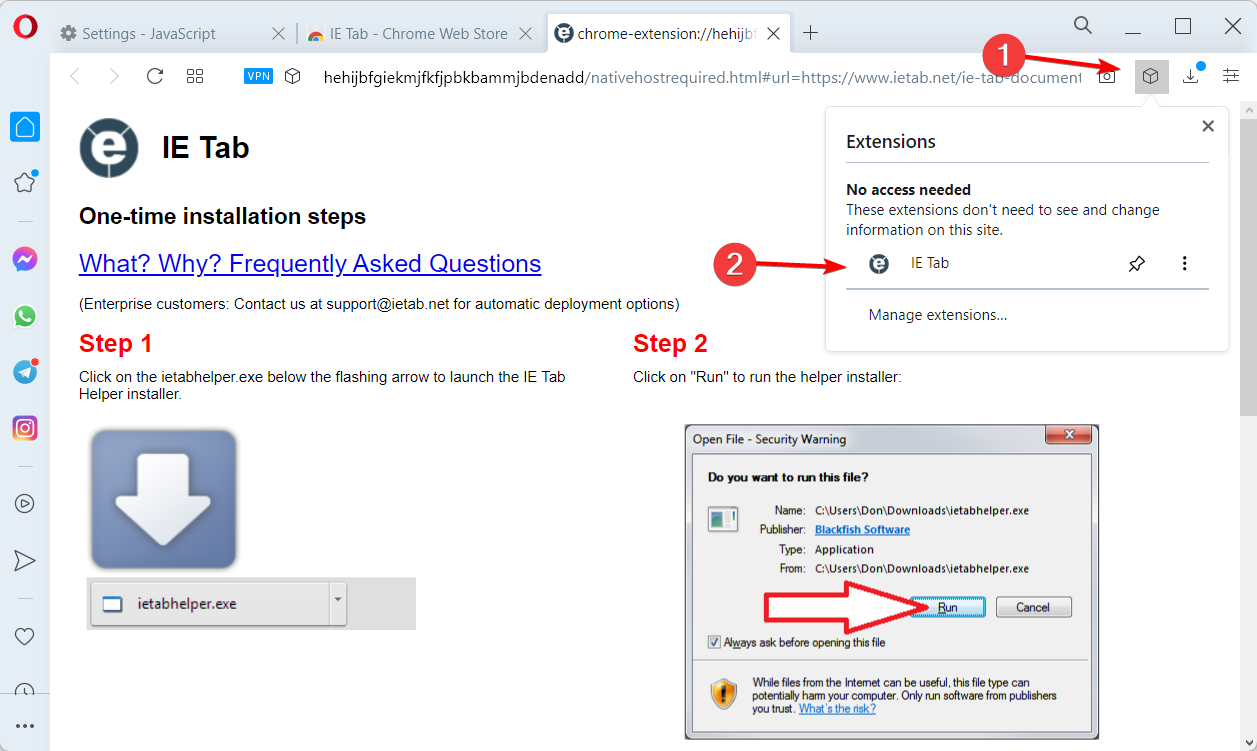Click the Blackfish Software publisher link
Screen dimensions: 1257x751
tap(862, 530)
